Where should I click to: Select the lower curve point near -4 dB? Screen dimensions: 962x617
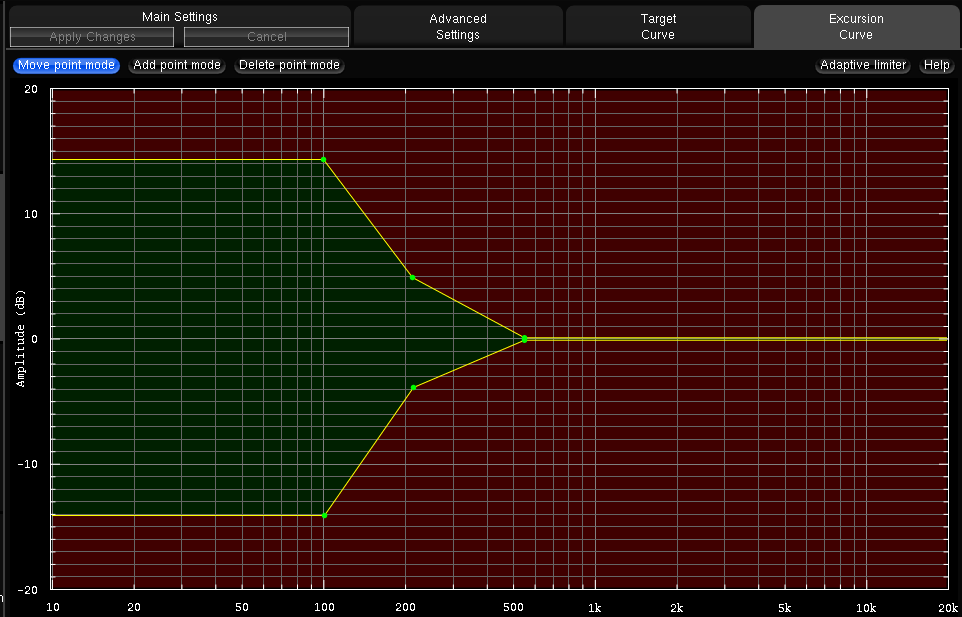[x=414, y=388]
